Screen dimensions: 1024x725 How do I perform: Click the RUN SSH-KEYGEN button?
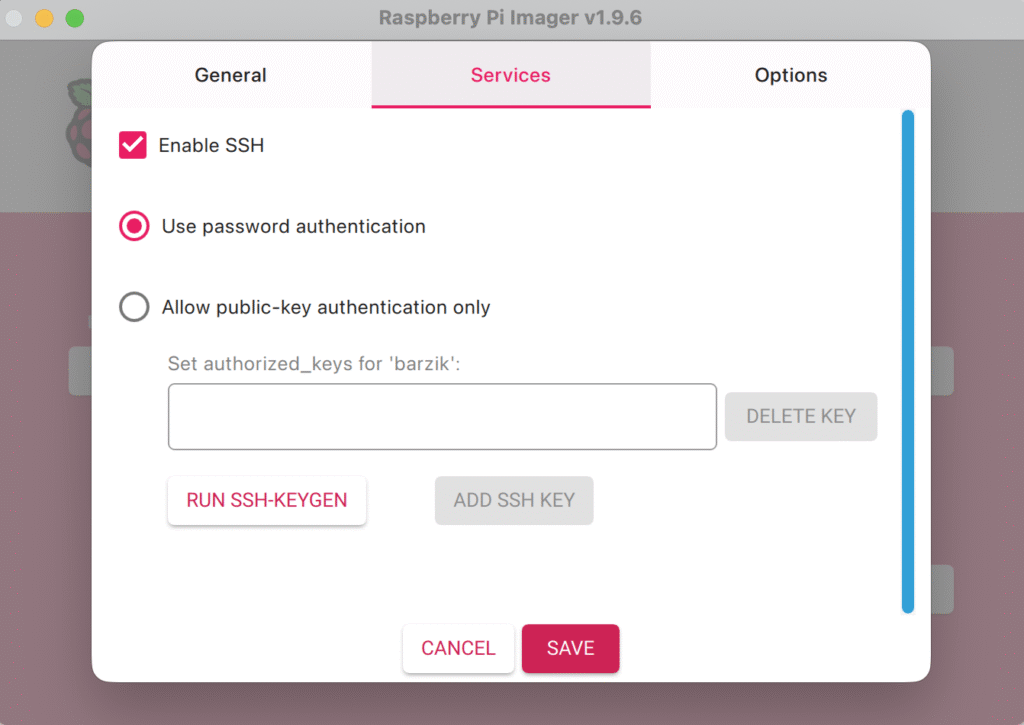click(266, 500)
